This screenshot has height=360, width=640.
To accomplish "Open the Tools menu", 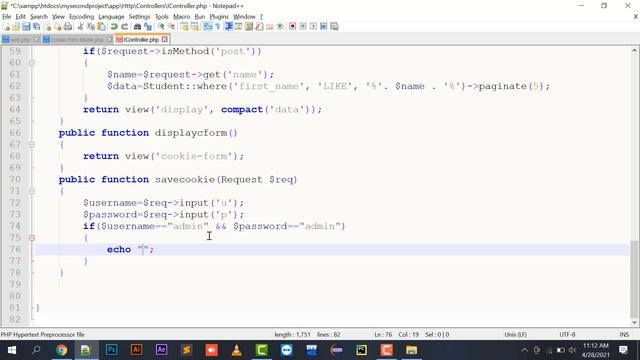I will pos(162,17).
